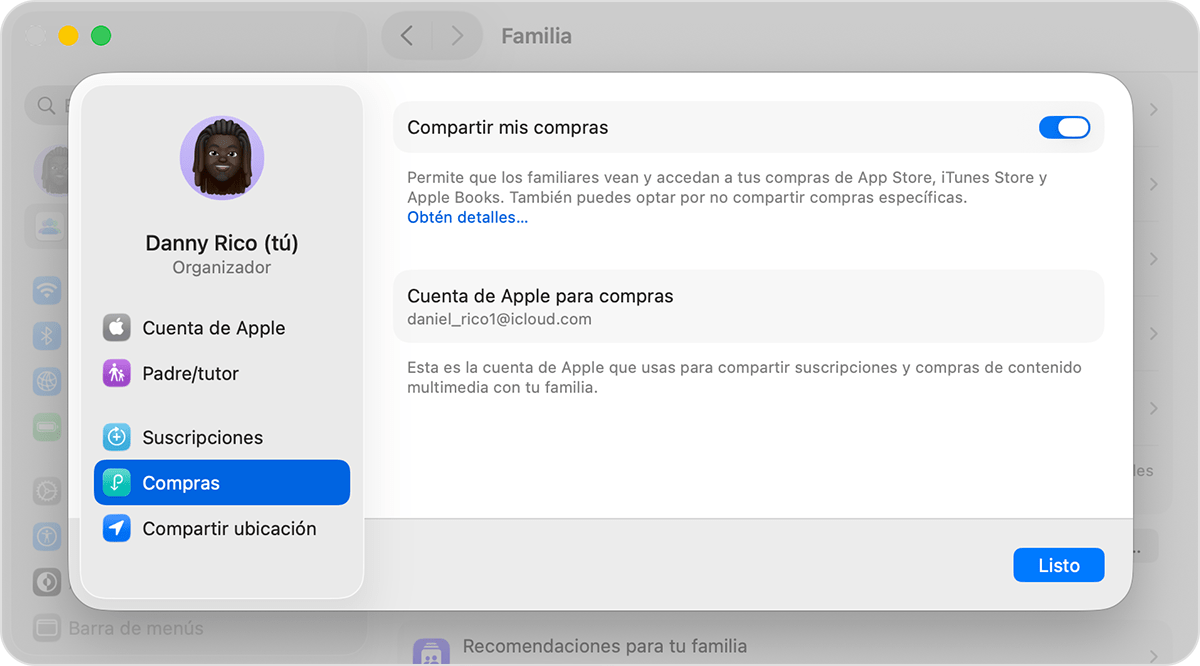1200x666 pixels.
Task: Select the search icon in the sidebar
Action: pyautogui.click(x=46, y=105)
